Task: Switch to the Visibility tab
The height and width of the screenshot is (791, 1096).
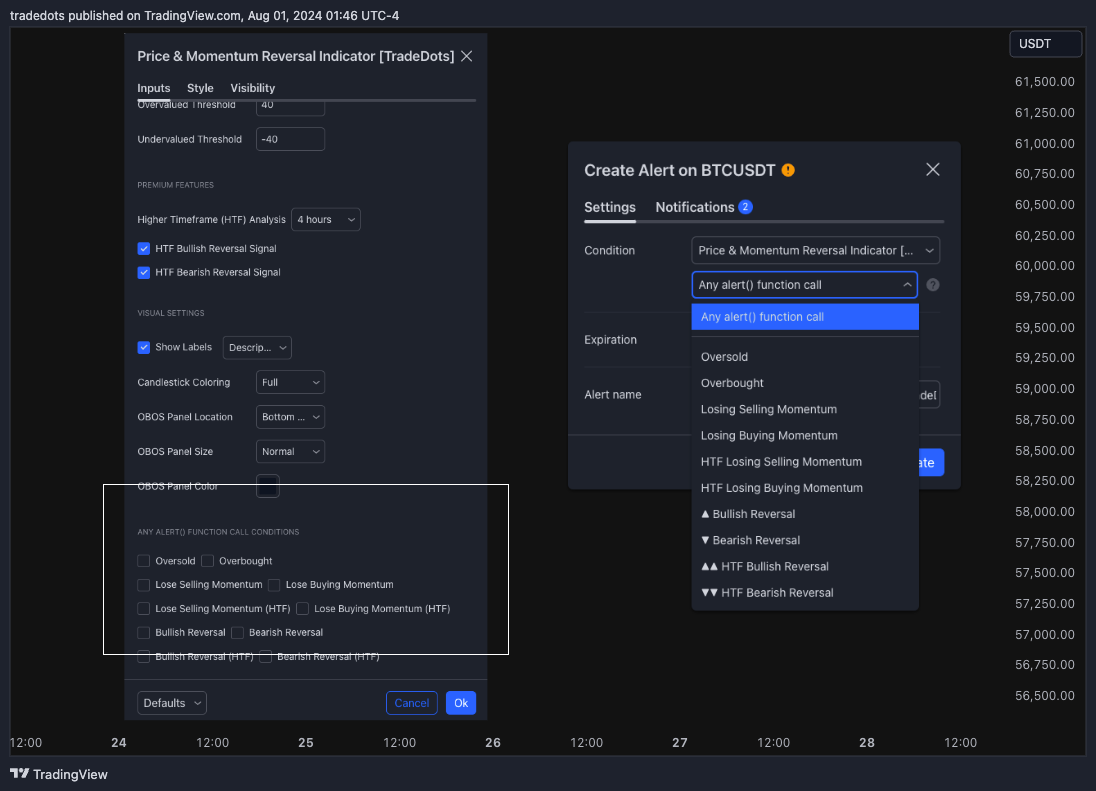Action: click(x=252, y=88)
